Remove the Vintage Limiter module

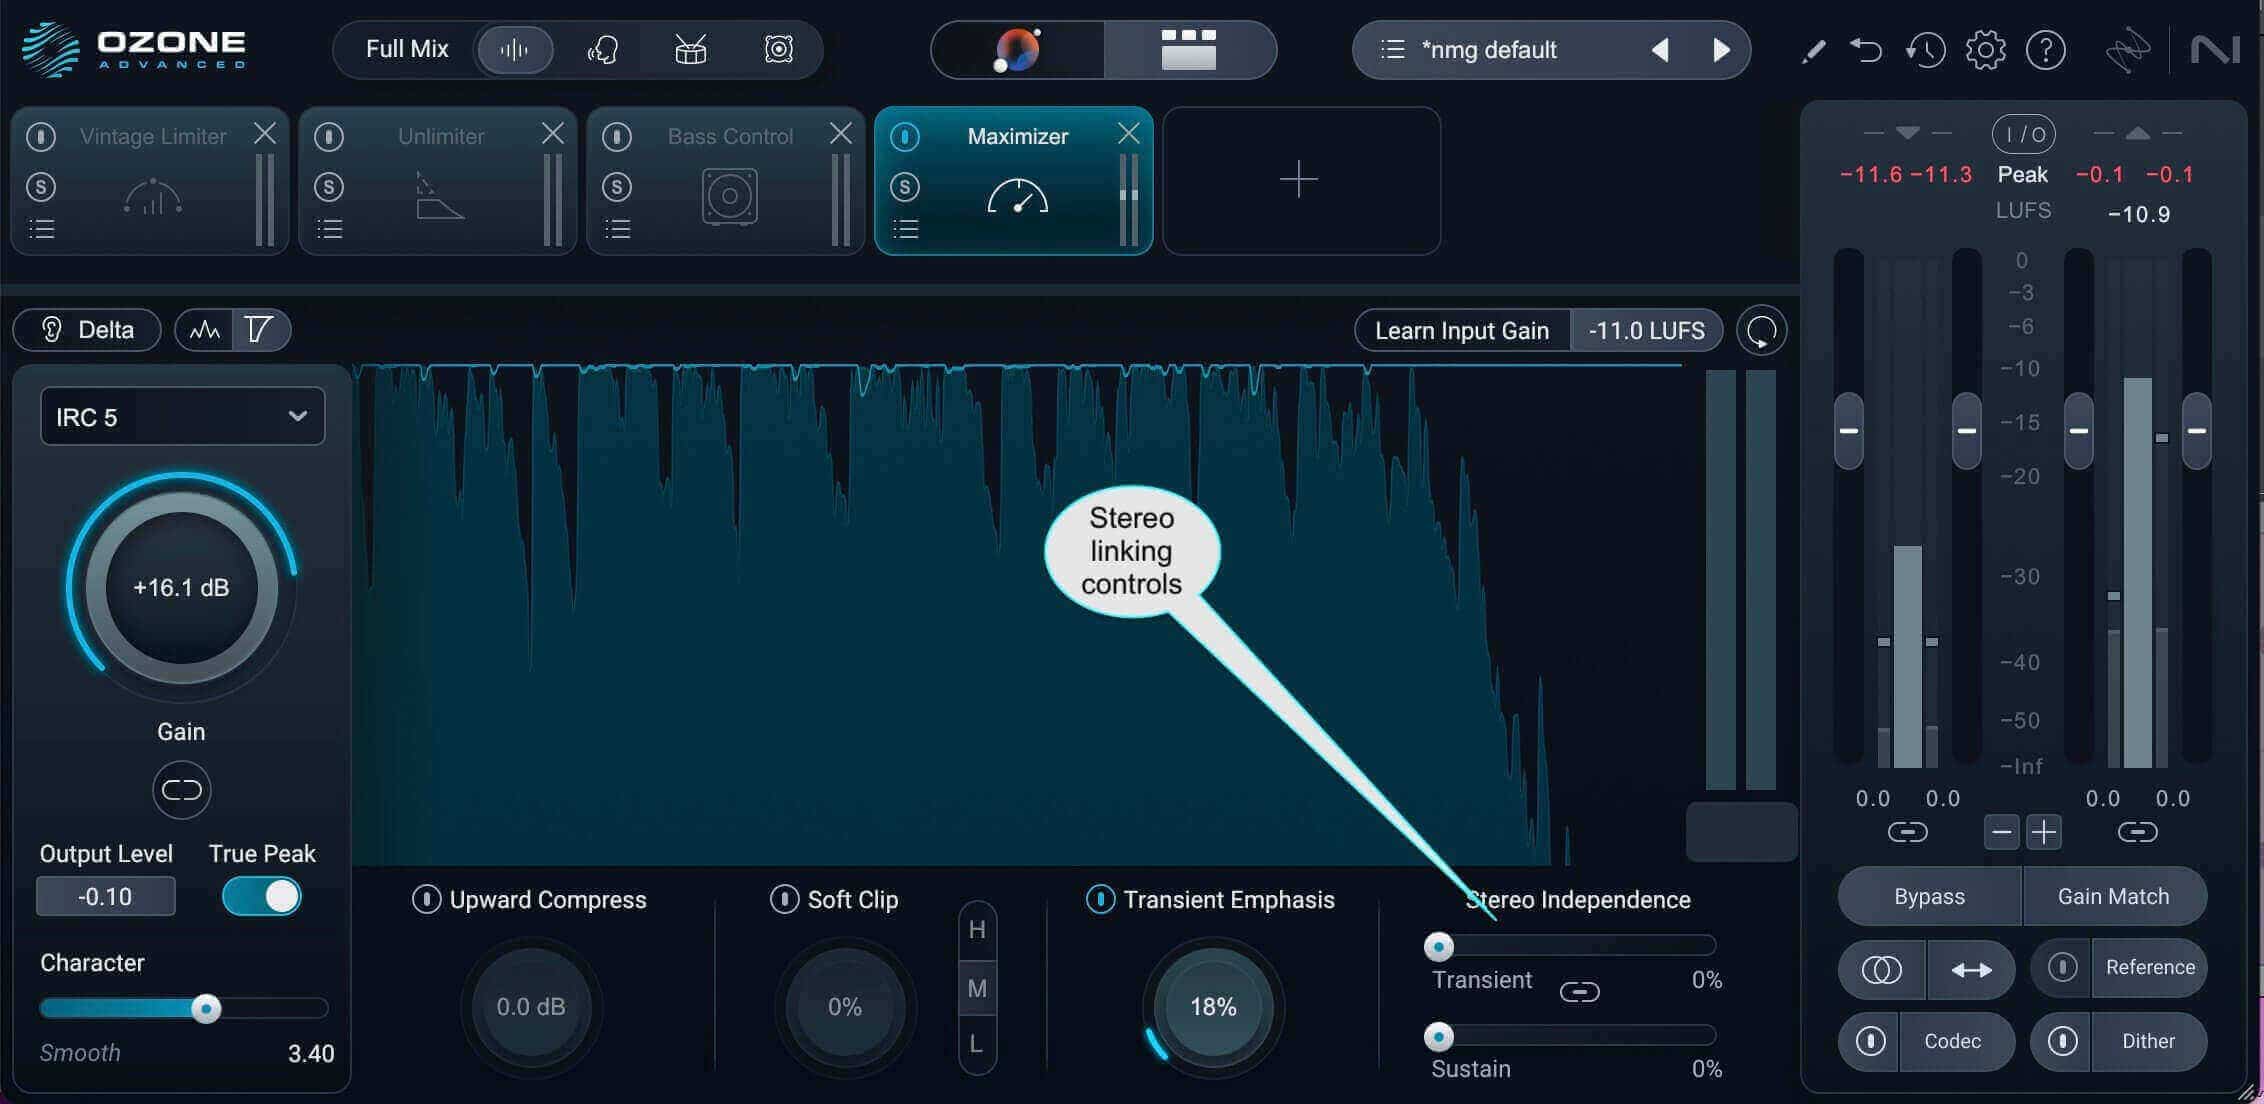[265, 133]
